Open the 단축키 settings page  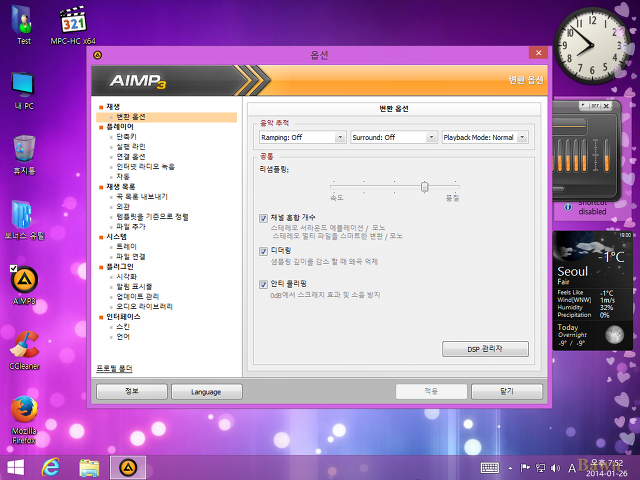pyautogui.click(x=126, y=137)
